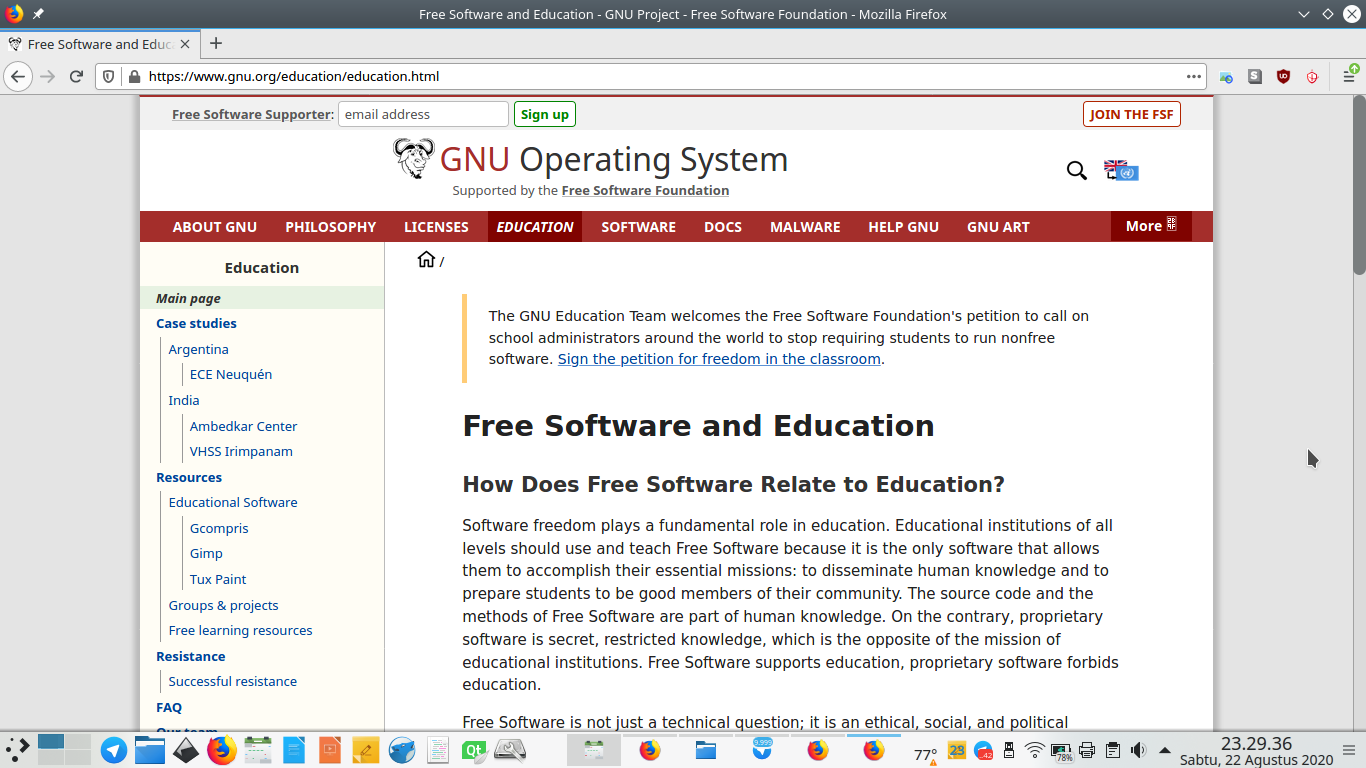This screenshot has height=768, width=1366.
Task: Open the ABOUT GNU menu item
Action: point(215,227)
